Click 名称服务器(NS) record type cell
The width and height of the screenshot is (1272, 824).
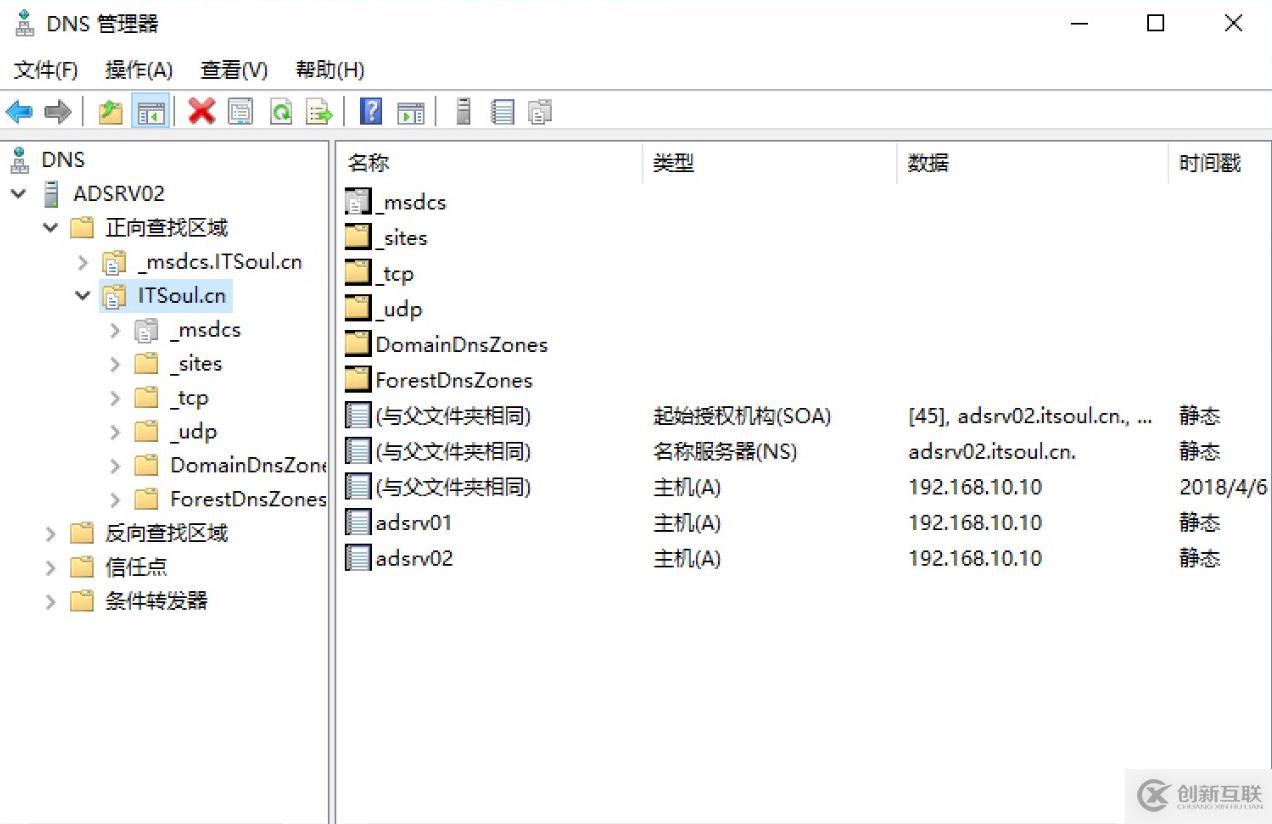tap(725, 452)
